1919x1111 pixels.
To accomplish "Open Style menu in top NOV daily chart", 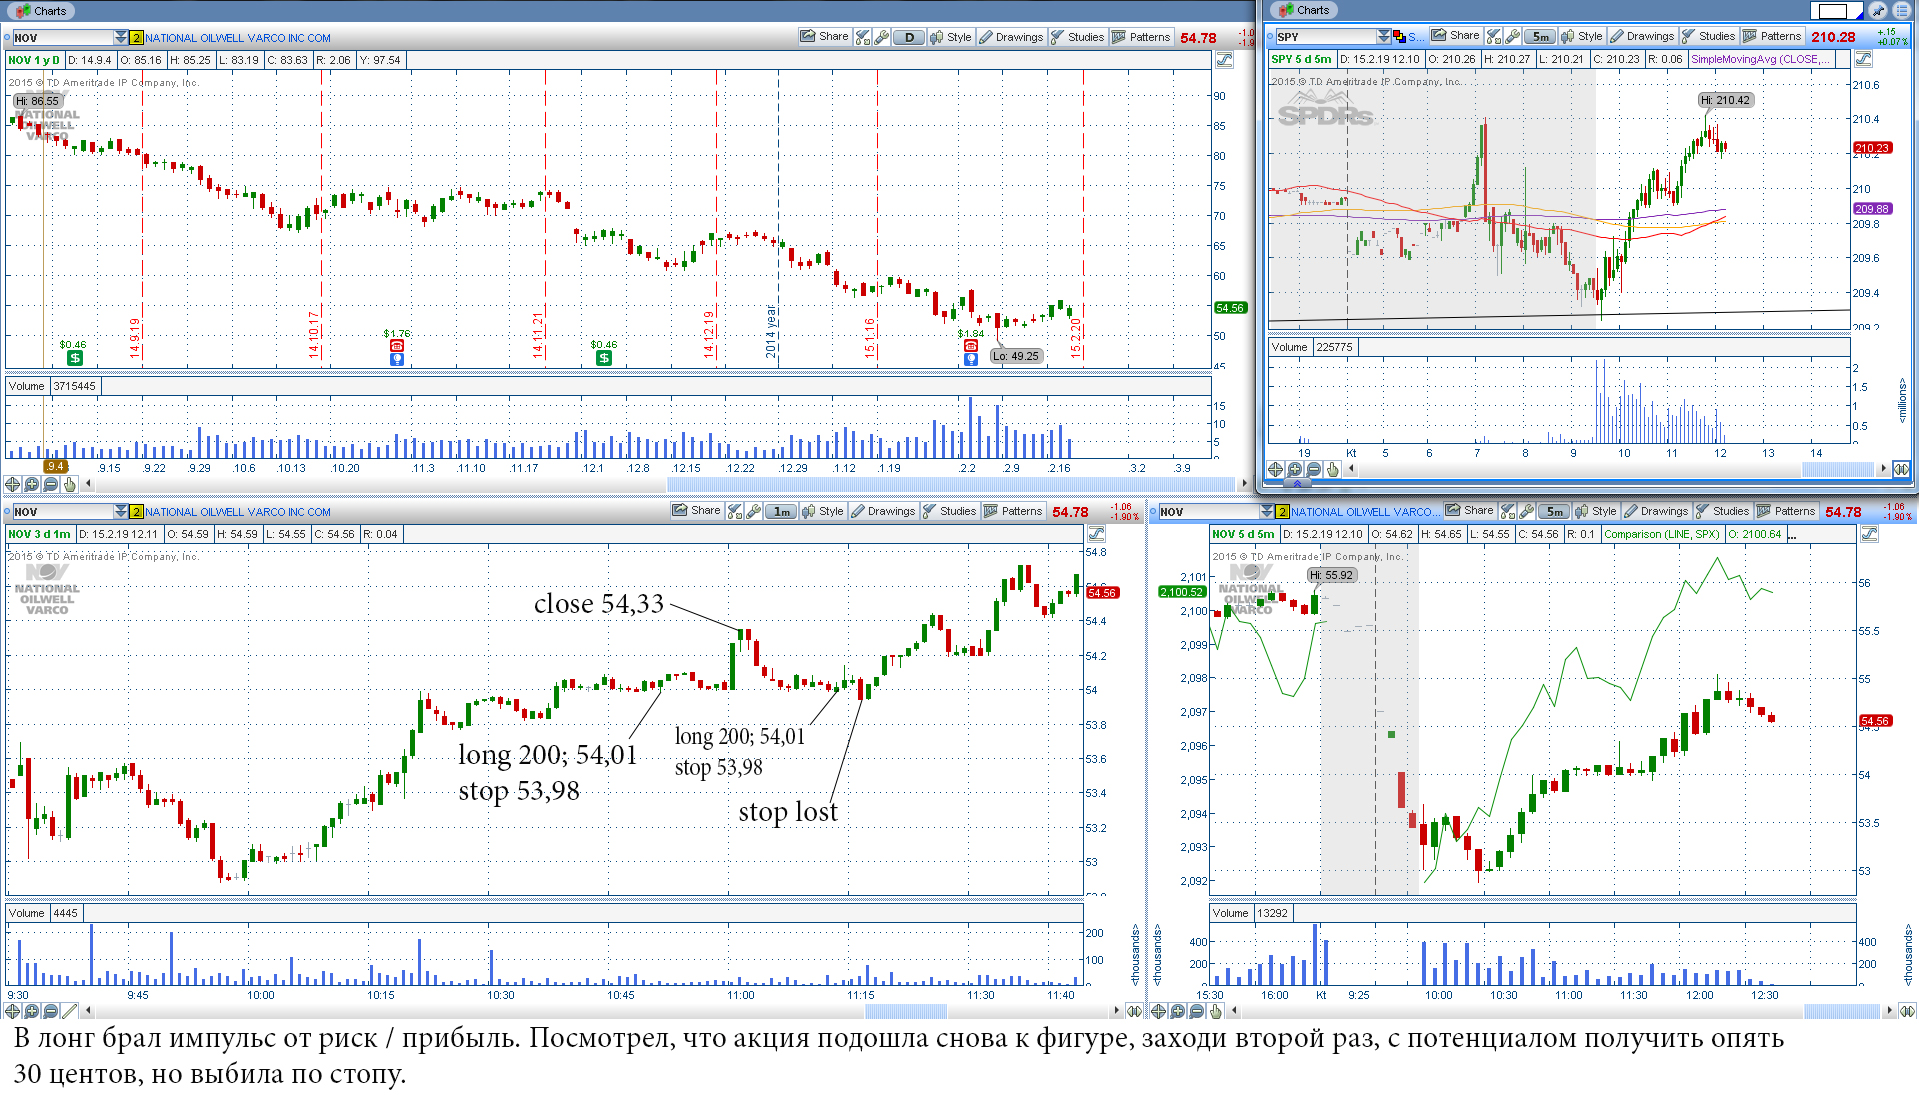I will (951, 37).
